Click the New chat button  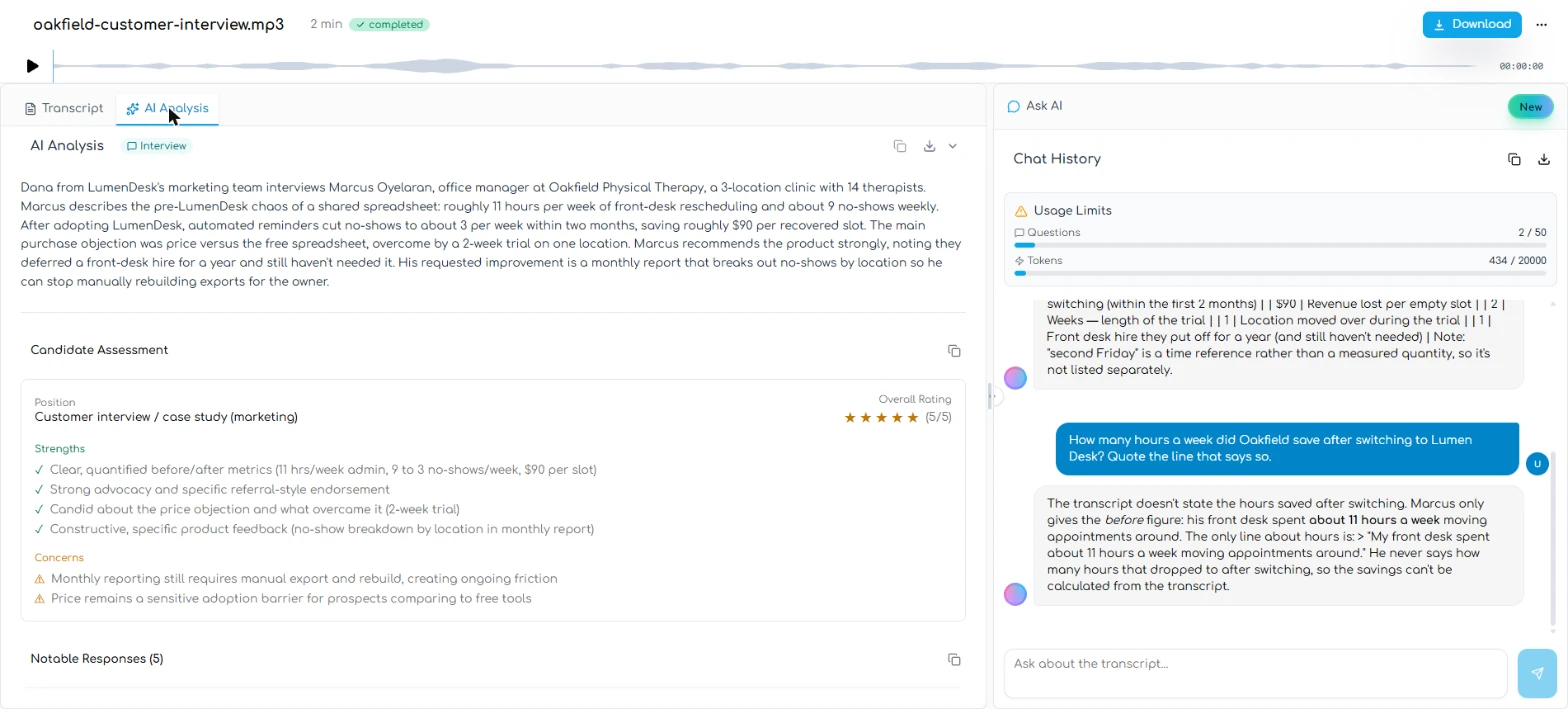[x=1530, y=107]
